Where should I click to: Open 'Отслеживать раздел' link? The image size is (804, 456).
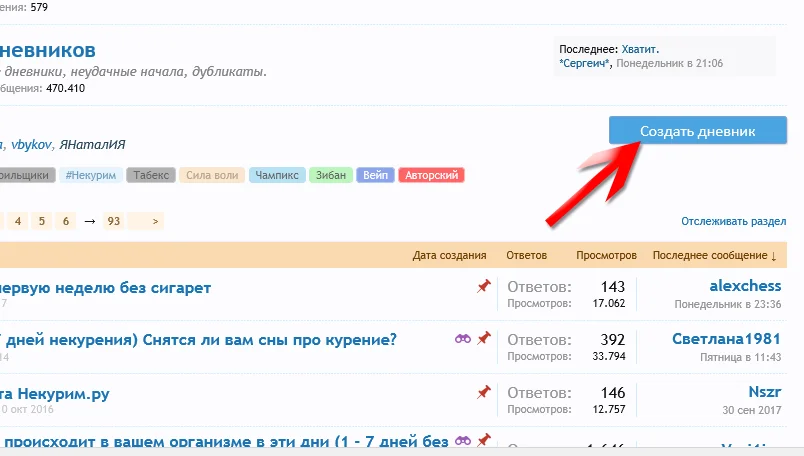coord(733,221)
